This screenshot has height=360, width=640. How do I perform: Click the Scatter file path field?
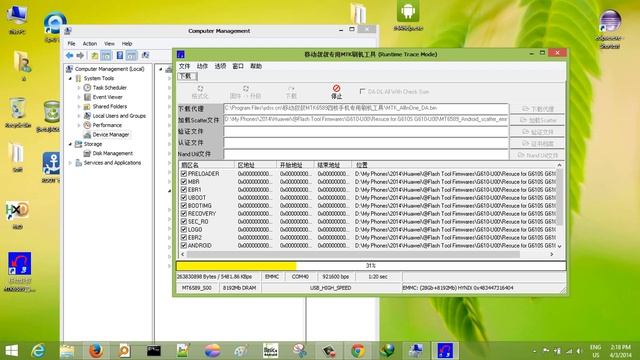(366, 120)
